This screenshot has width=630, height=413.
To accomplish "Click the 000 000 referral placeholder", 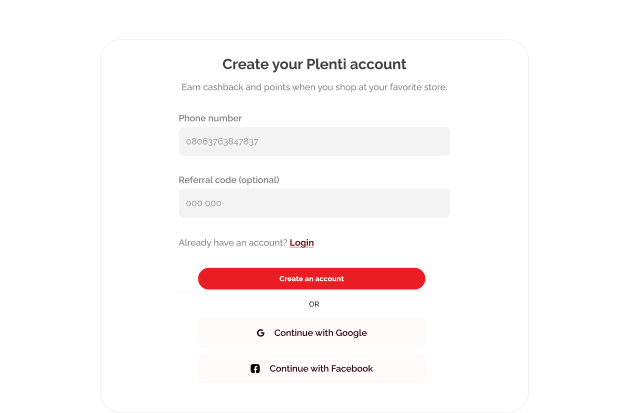I will [x=204, y=203].
